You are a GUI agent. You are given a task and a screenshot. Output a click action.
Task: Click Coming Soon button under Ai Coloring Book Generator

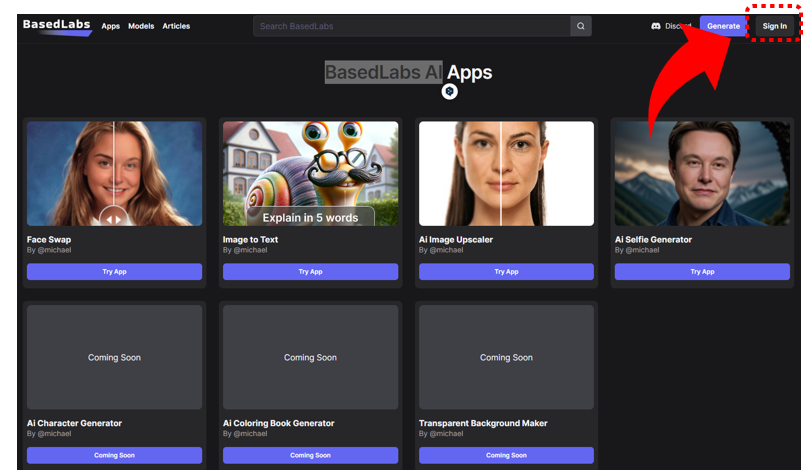(x=310, y=456)
